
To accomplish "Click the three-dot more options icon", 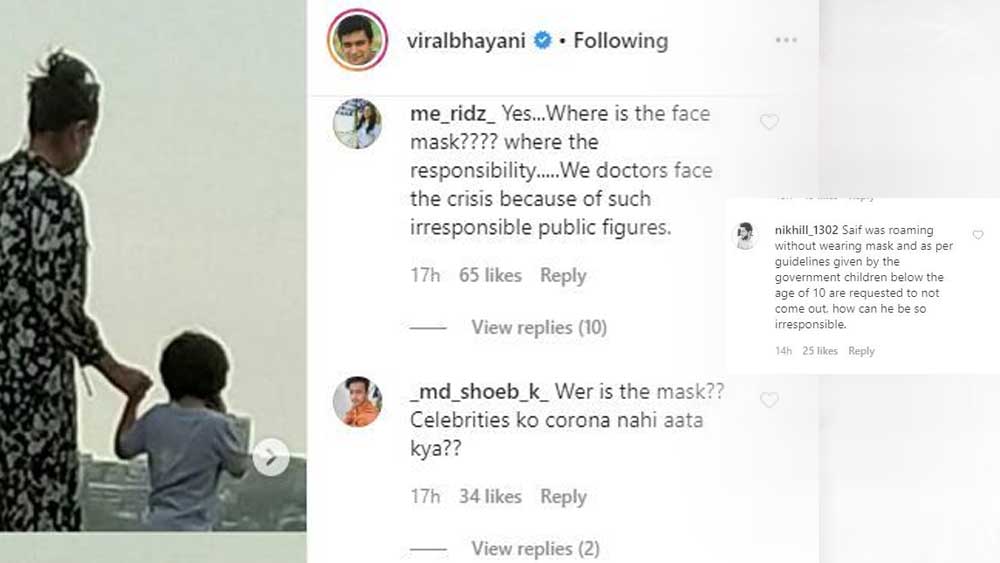I will pyautogui.click(x=786, y=40).
